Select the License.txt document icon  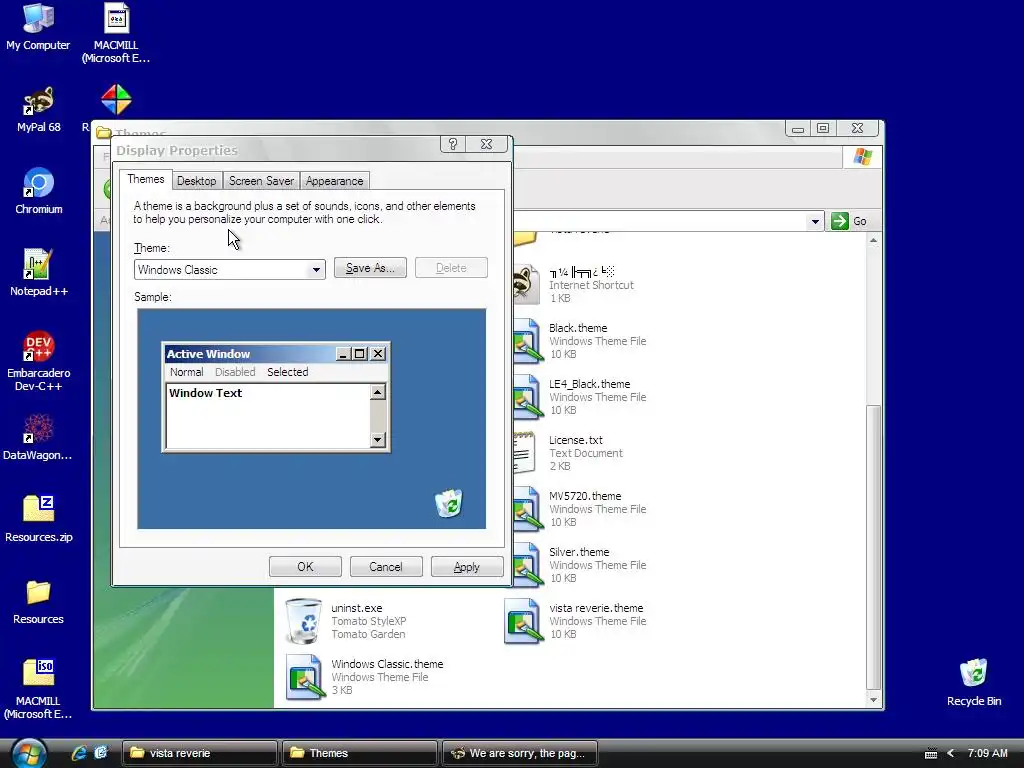[525, 453]
